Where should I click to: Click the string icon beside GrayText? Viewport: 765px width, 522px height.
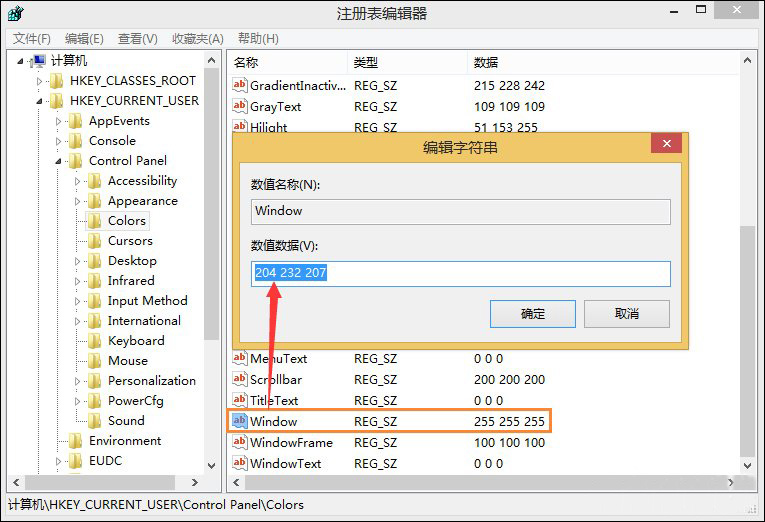240,106
